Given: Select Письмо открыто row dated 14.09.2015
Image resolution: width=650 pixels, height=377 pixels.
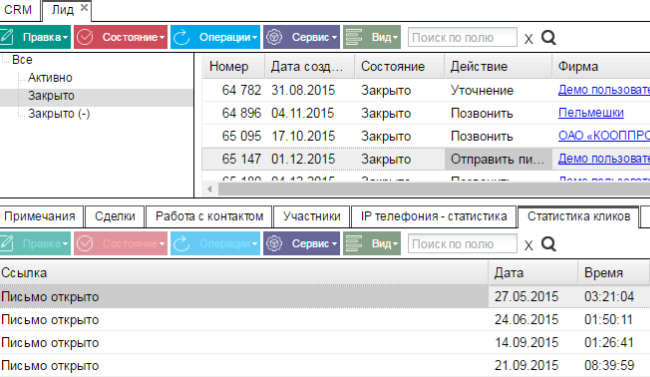Looking at the screenshot, I should [325, 343].
